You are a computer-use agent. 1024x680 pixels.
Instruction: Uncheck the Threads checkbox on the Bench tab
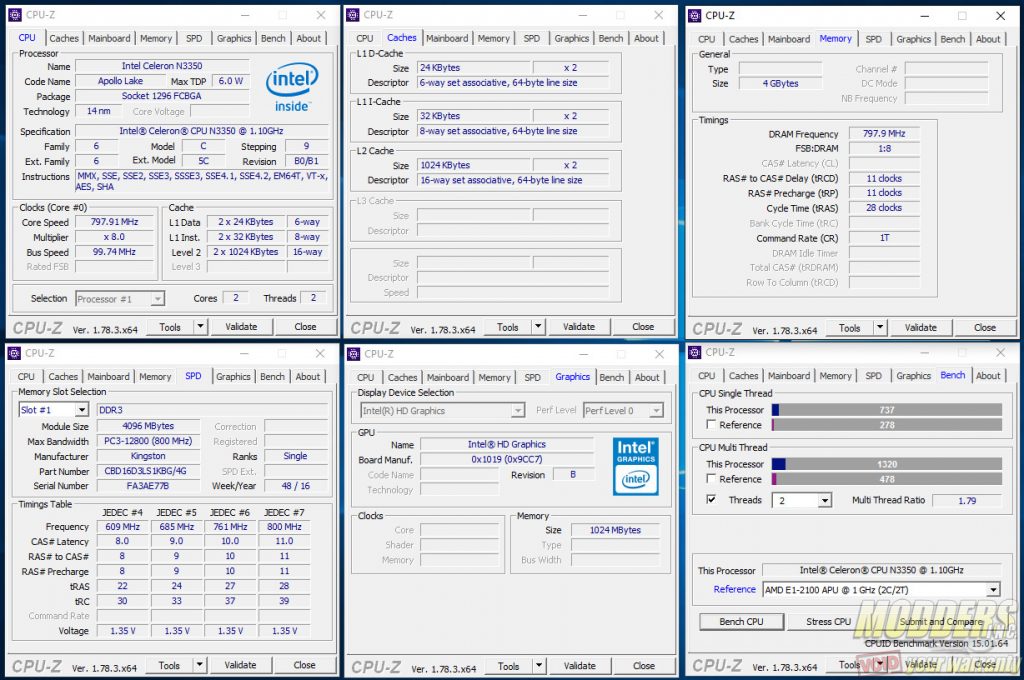pyautogui.click(x=711, y=500)
